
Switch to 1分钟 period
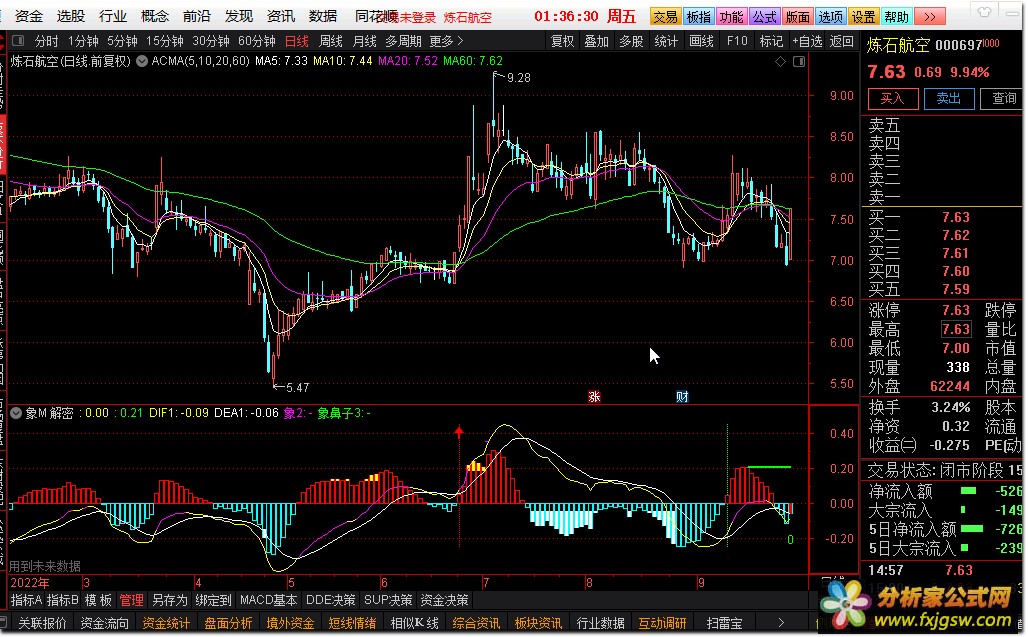pyautogui.click(x=83, y=41)
